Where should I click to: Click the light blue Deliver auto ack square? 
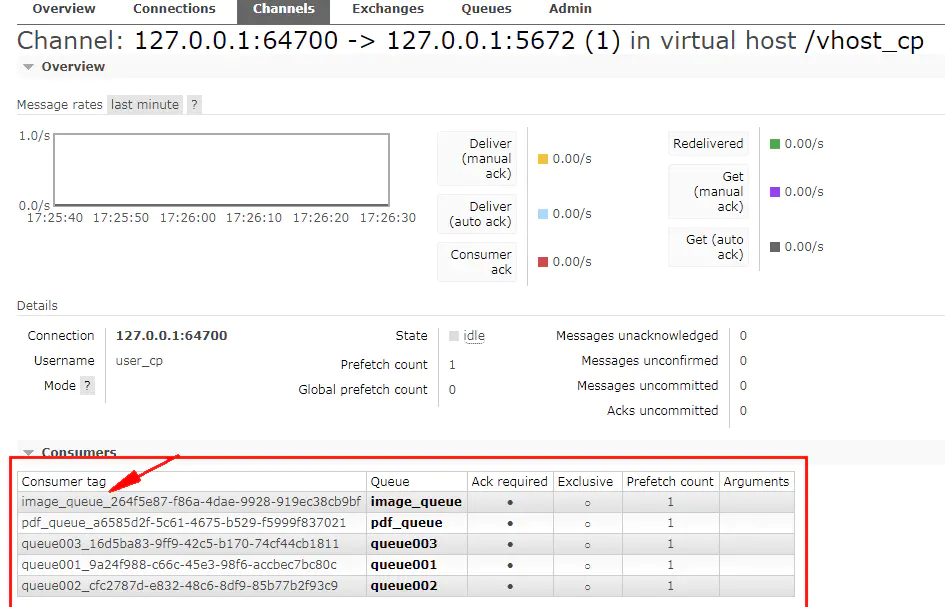click(x=542, y=213)
